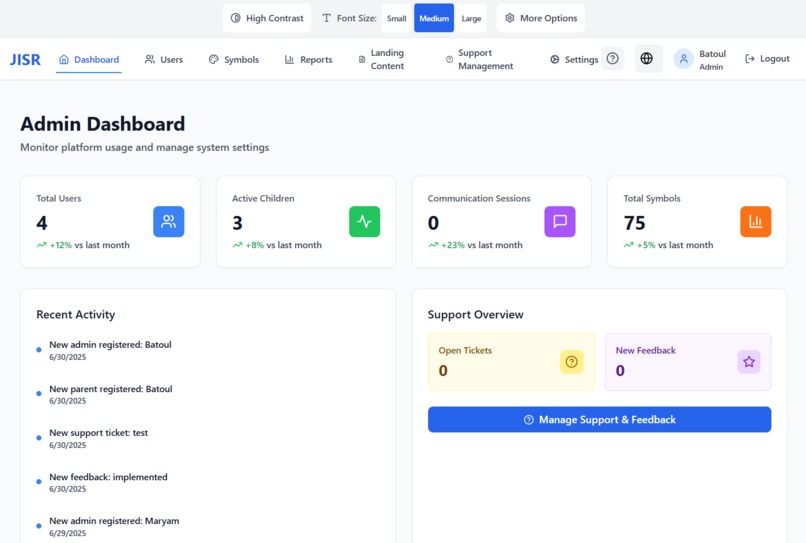This screenshot has height=543, width=806.
Task: Click the Open Tickets card
Action: (x=511, y=362)
